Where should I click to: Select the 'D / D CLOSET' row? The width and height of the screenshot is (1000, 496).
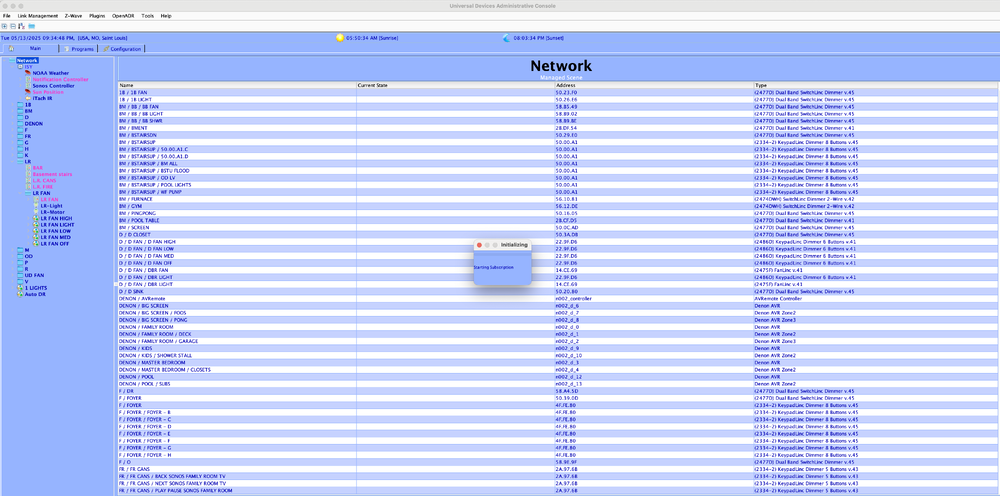557,235
